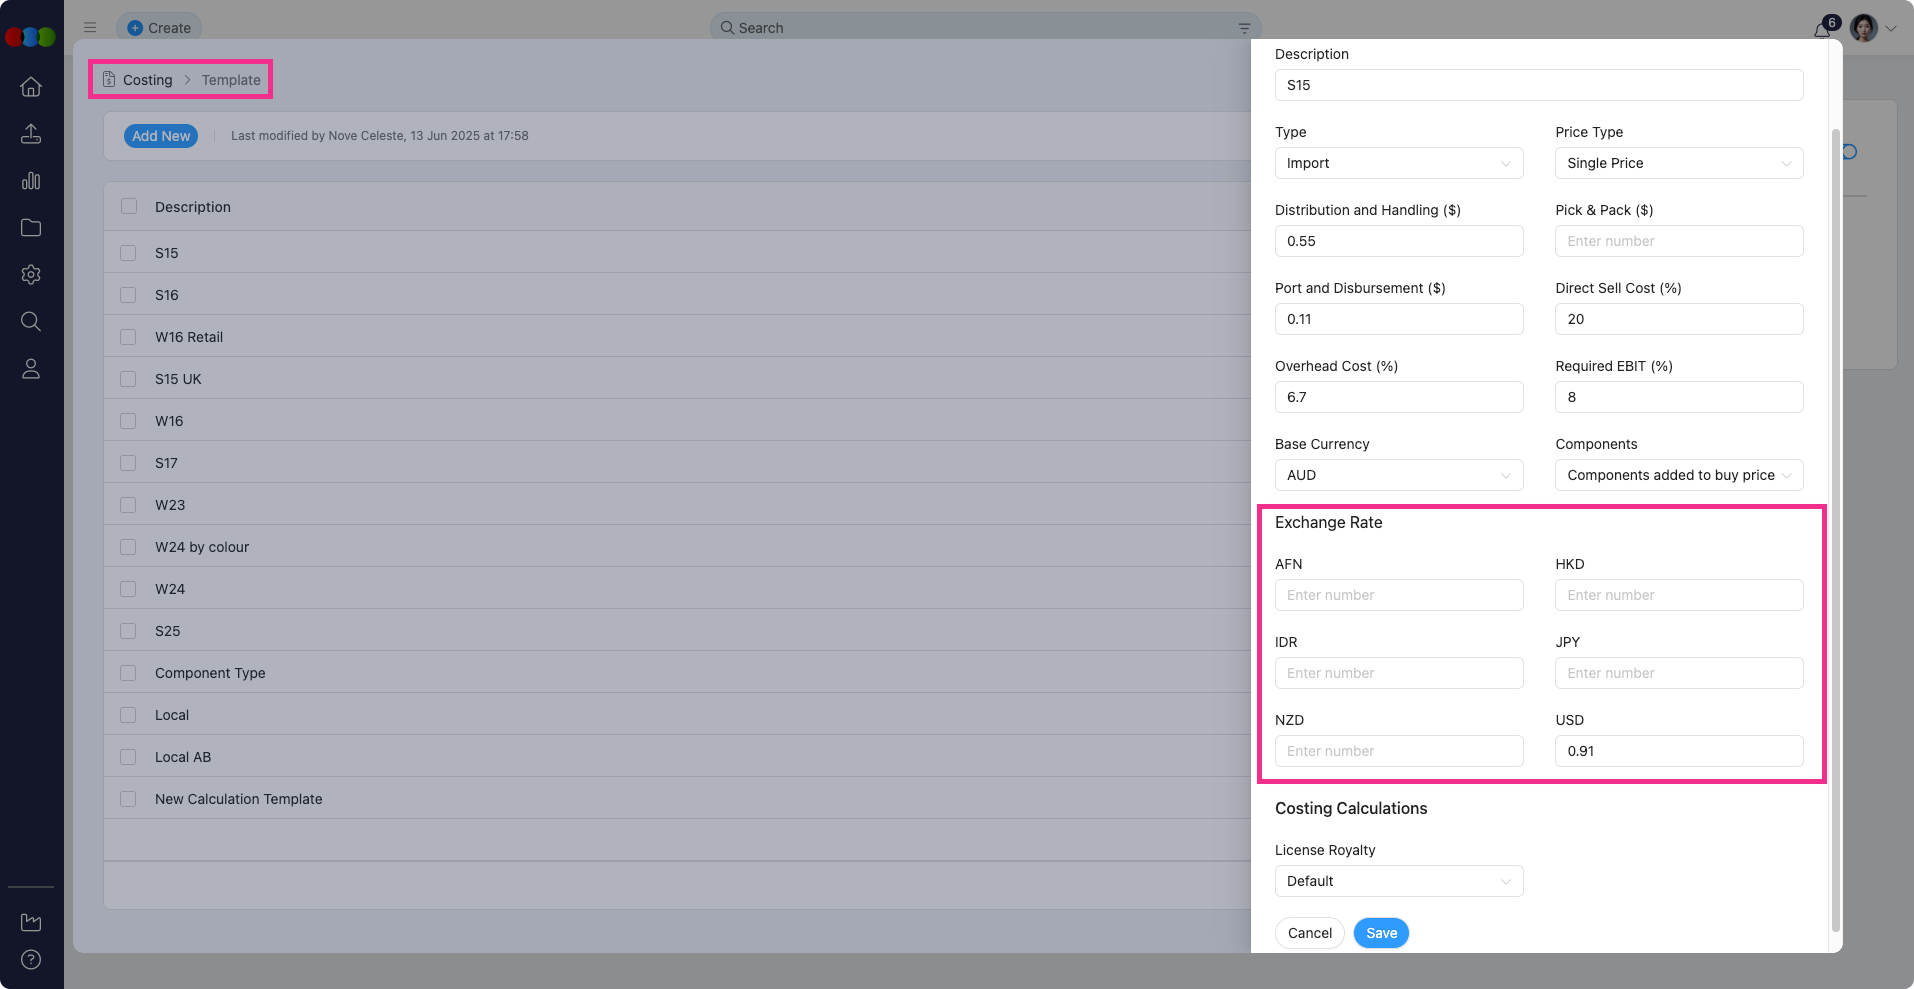Select Template in breadcrumb
1914x989 pixels.
point(231,80)
